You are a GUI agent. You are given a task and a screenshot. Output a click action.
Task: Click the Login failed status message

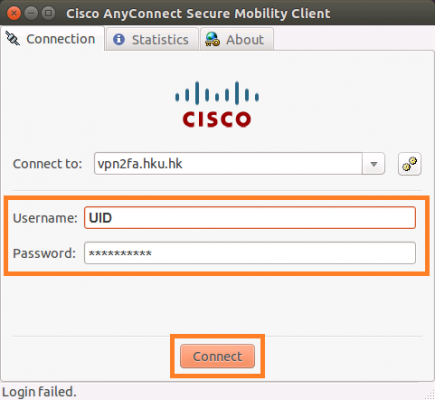39,392
